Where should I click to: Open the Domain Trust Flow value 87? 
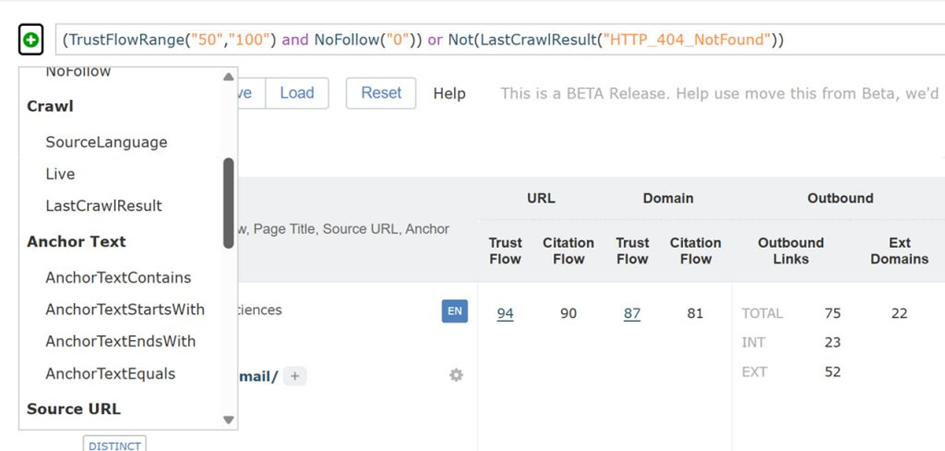[x=632, y=313]
